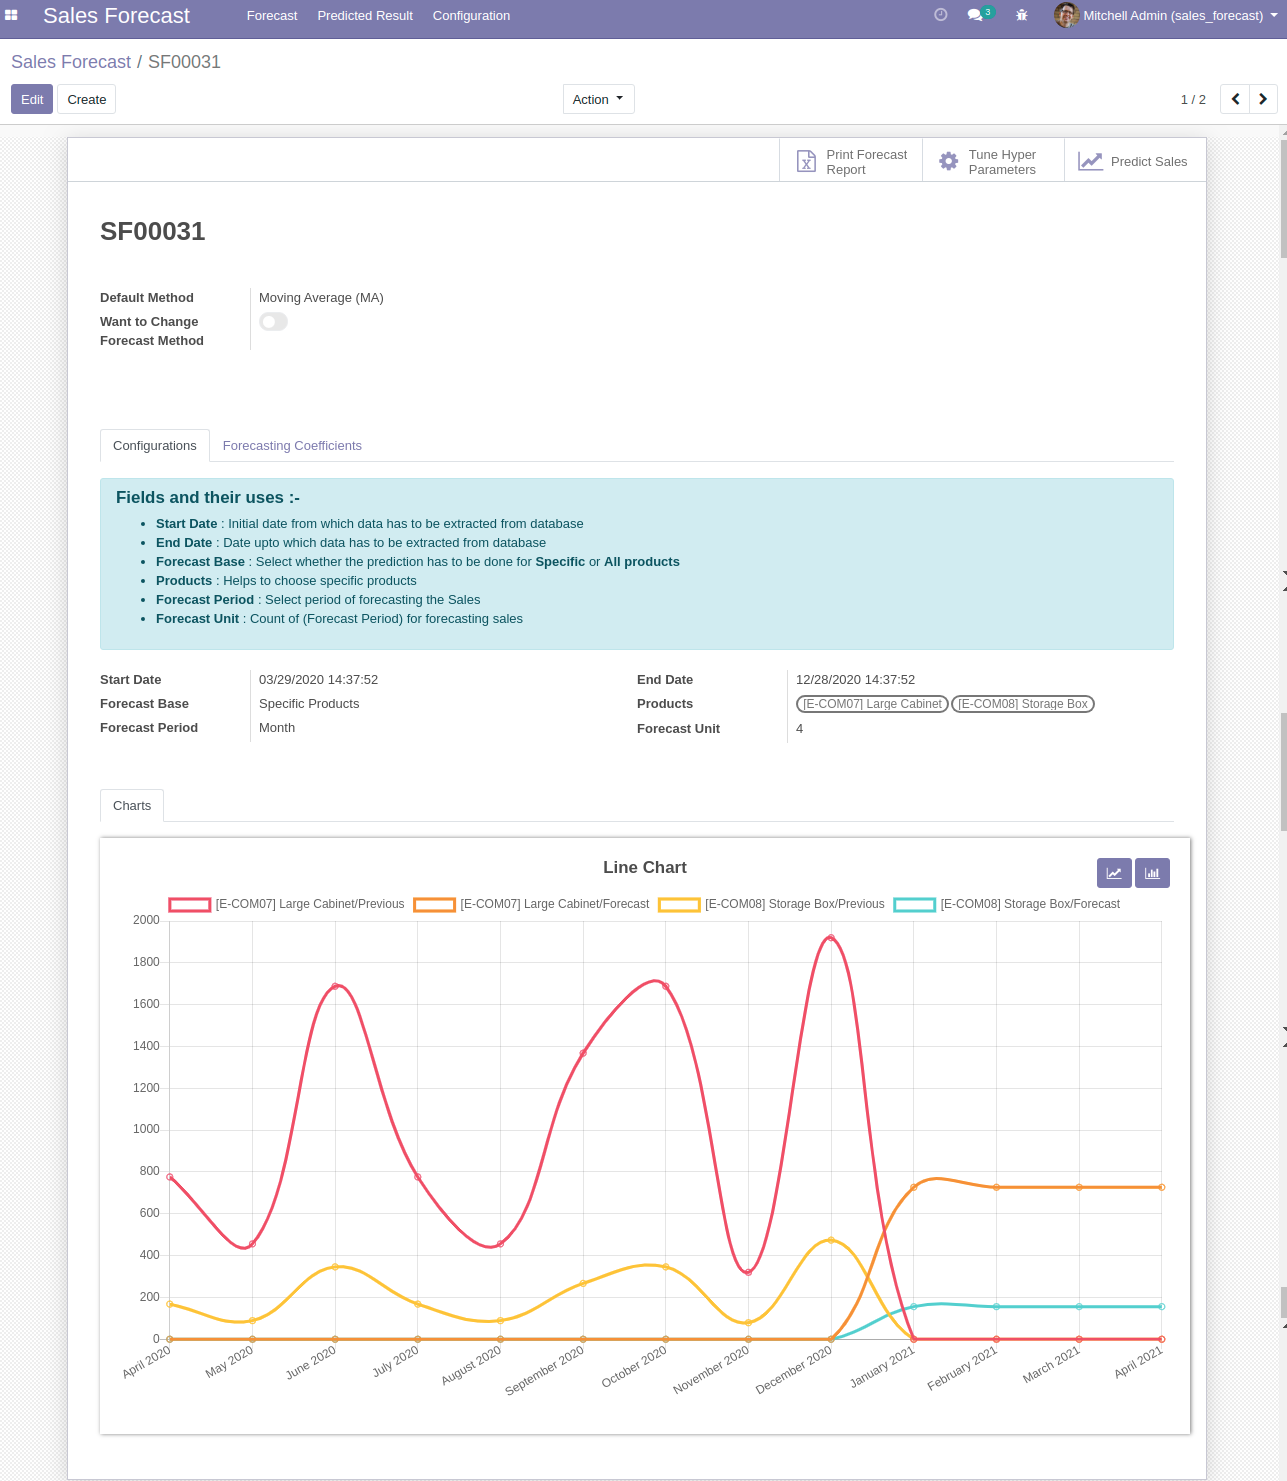This screenshot has height=1481, width=1287.
Task: Click the Edit button
Action: pos(32,99)
